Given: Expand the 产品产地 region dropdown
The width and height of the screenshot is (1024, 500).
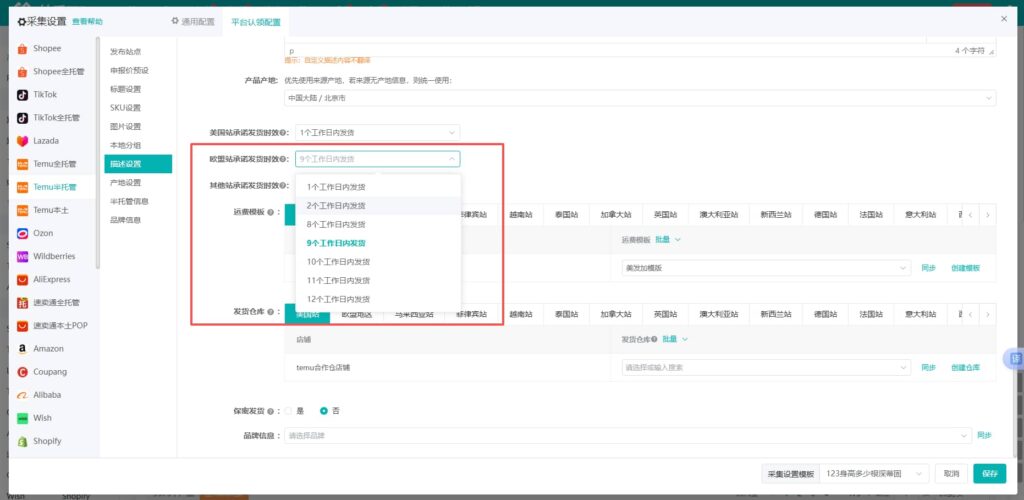Looking at the screenshot, I should coord(639,98).
